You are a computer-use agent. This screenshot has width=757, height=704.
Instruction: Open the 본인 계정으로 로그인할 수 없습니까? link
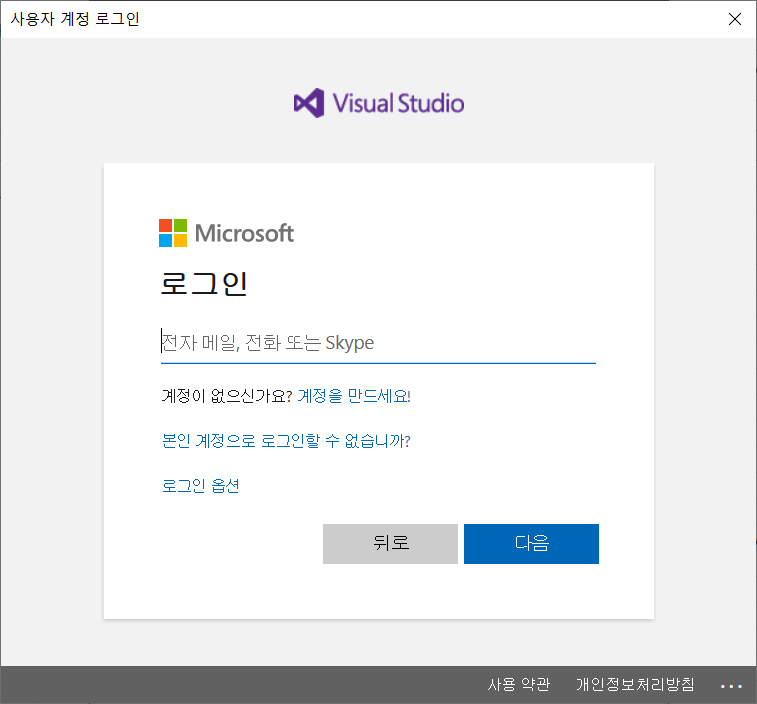pyautogui.click(x=286, y=441)
